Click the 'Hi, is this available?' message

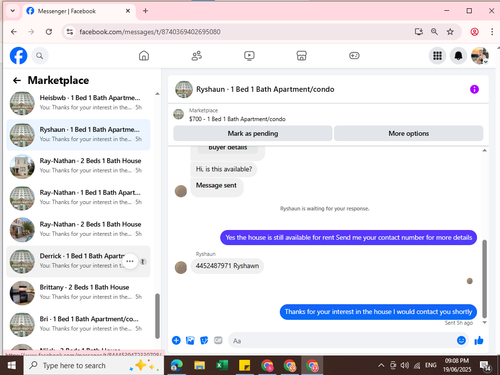224,169
